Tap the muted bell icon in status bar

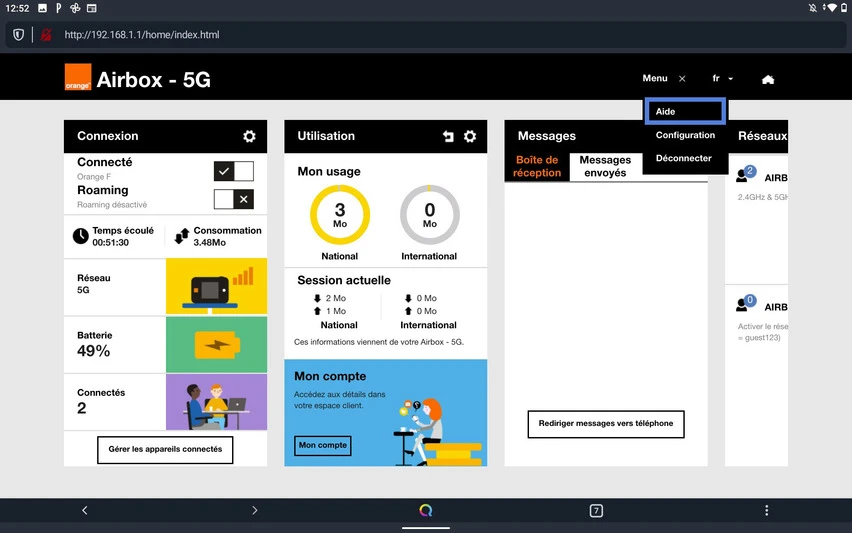(812, 8)
